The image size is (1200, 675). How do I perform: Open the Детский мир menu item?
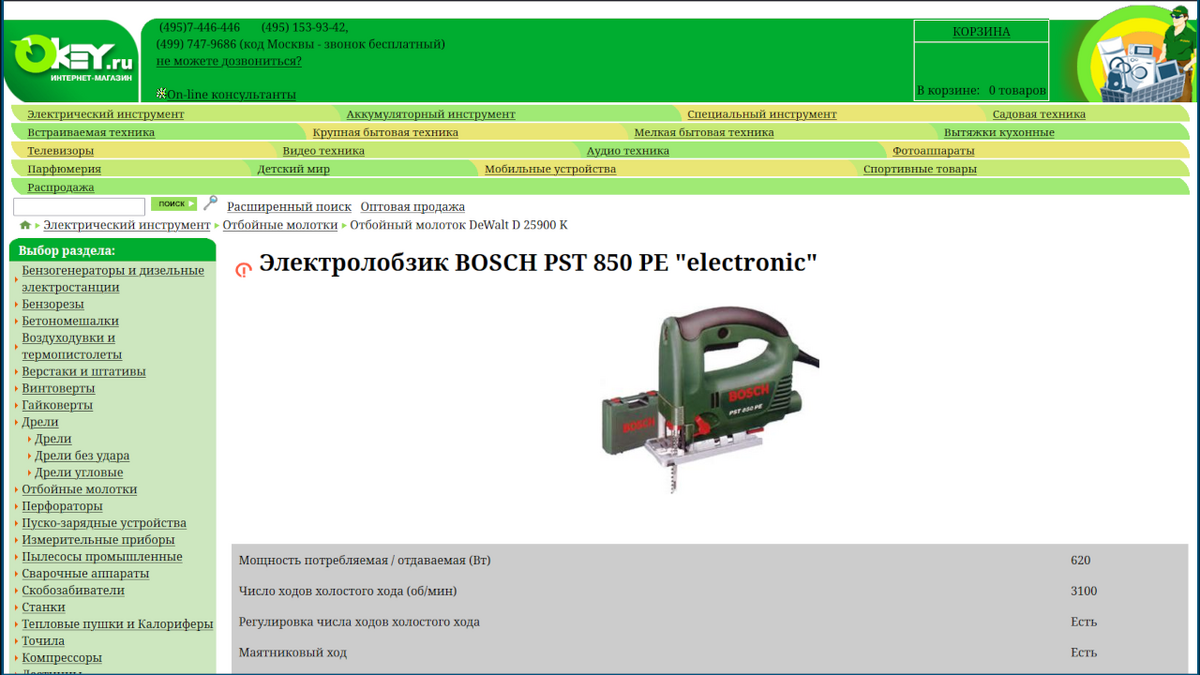click(293, 169)
